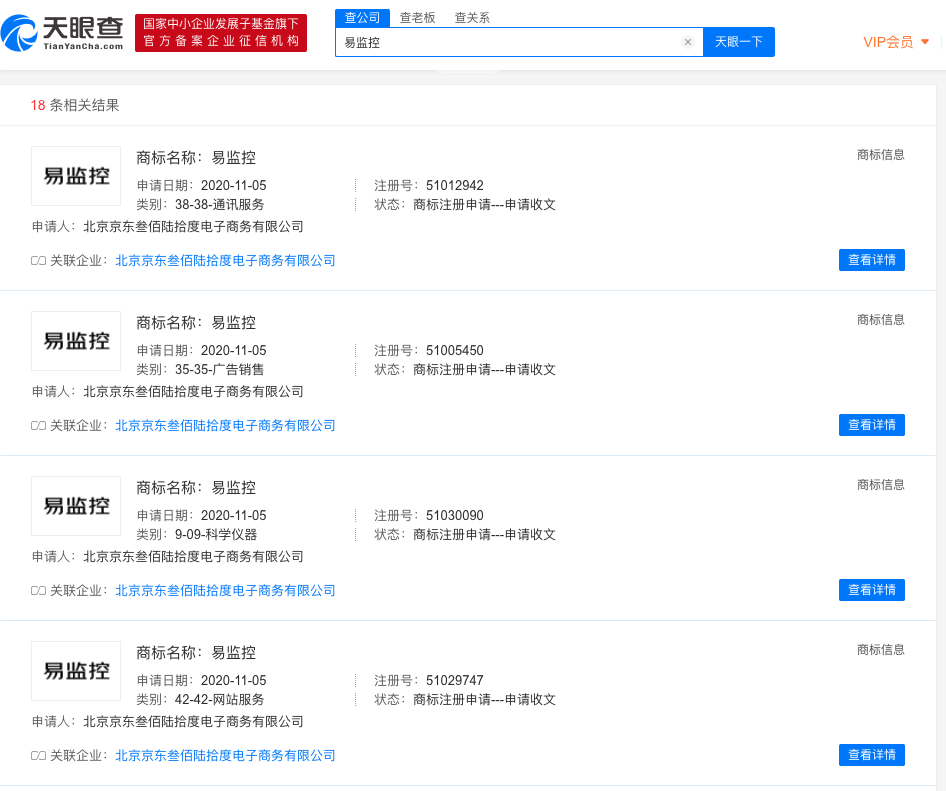
Task: Click link icon beside 关联企业 in 51030090 result
Action: click(x=38, y=591)
